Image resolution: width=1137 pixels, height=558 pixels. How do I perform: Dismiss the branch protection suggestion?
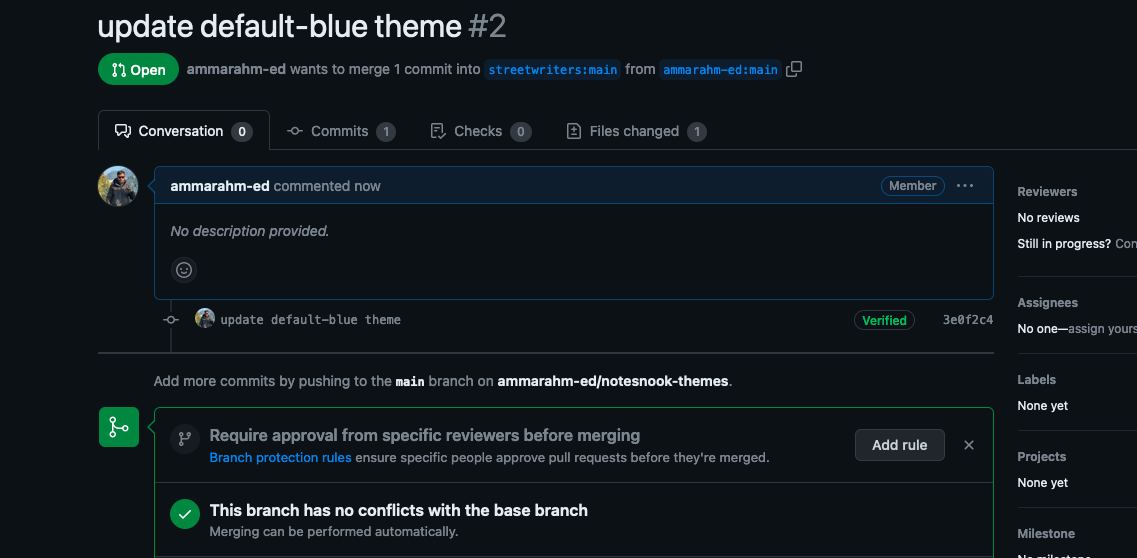coord(968,445)
